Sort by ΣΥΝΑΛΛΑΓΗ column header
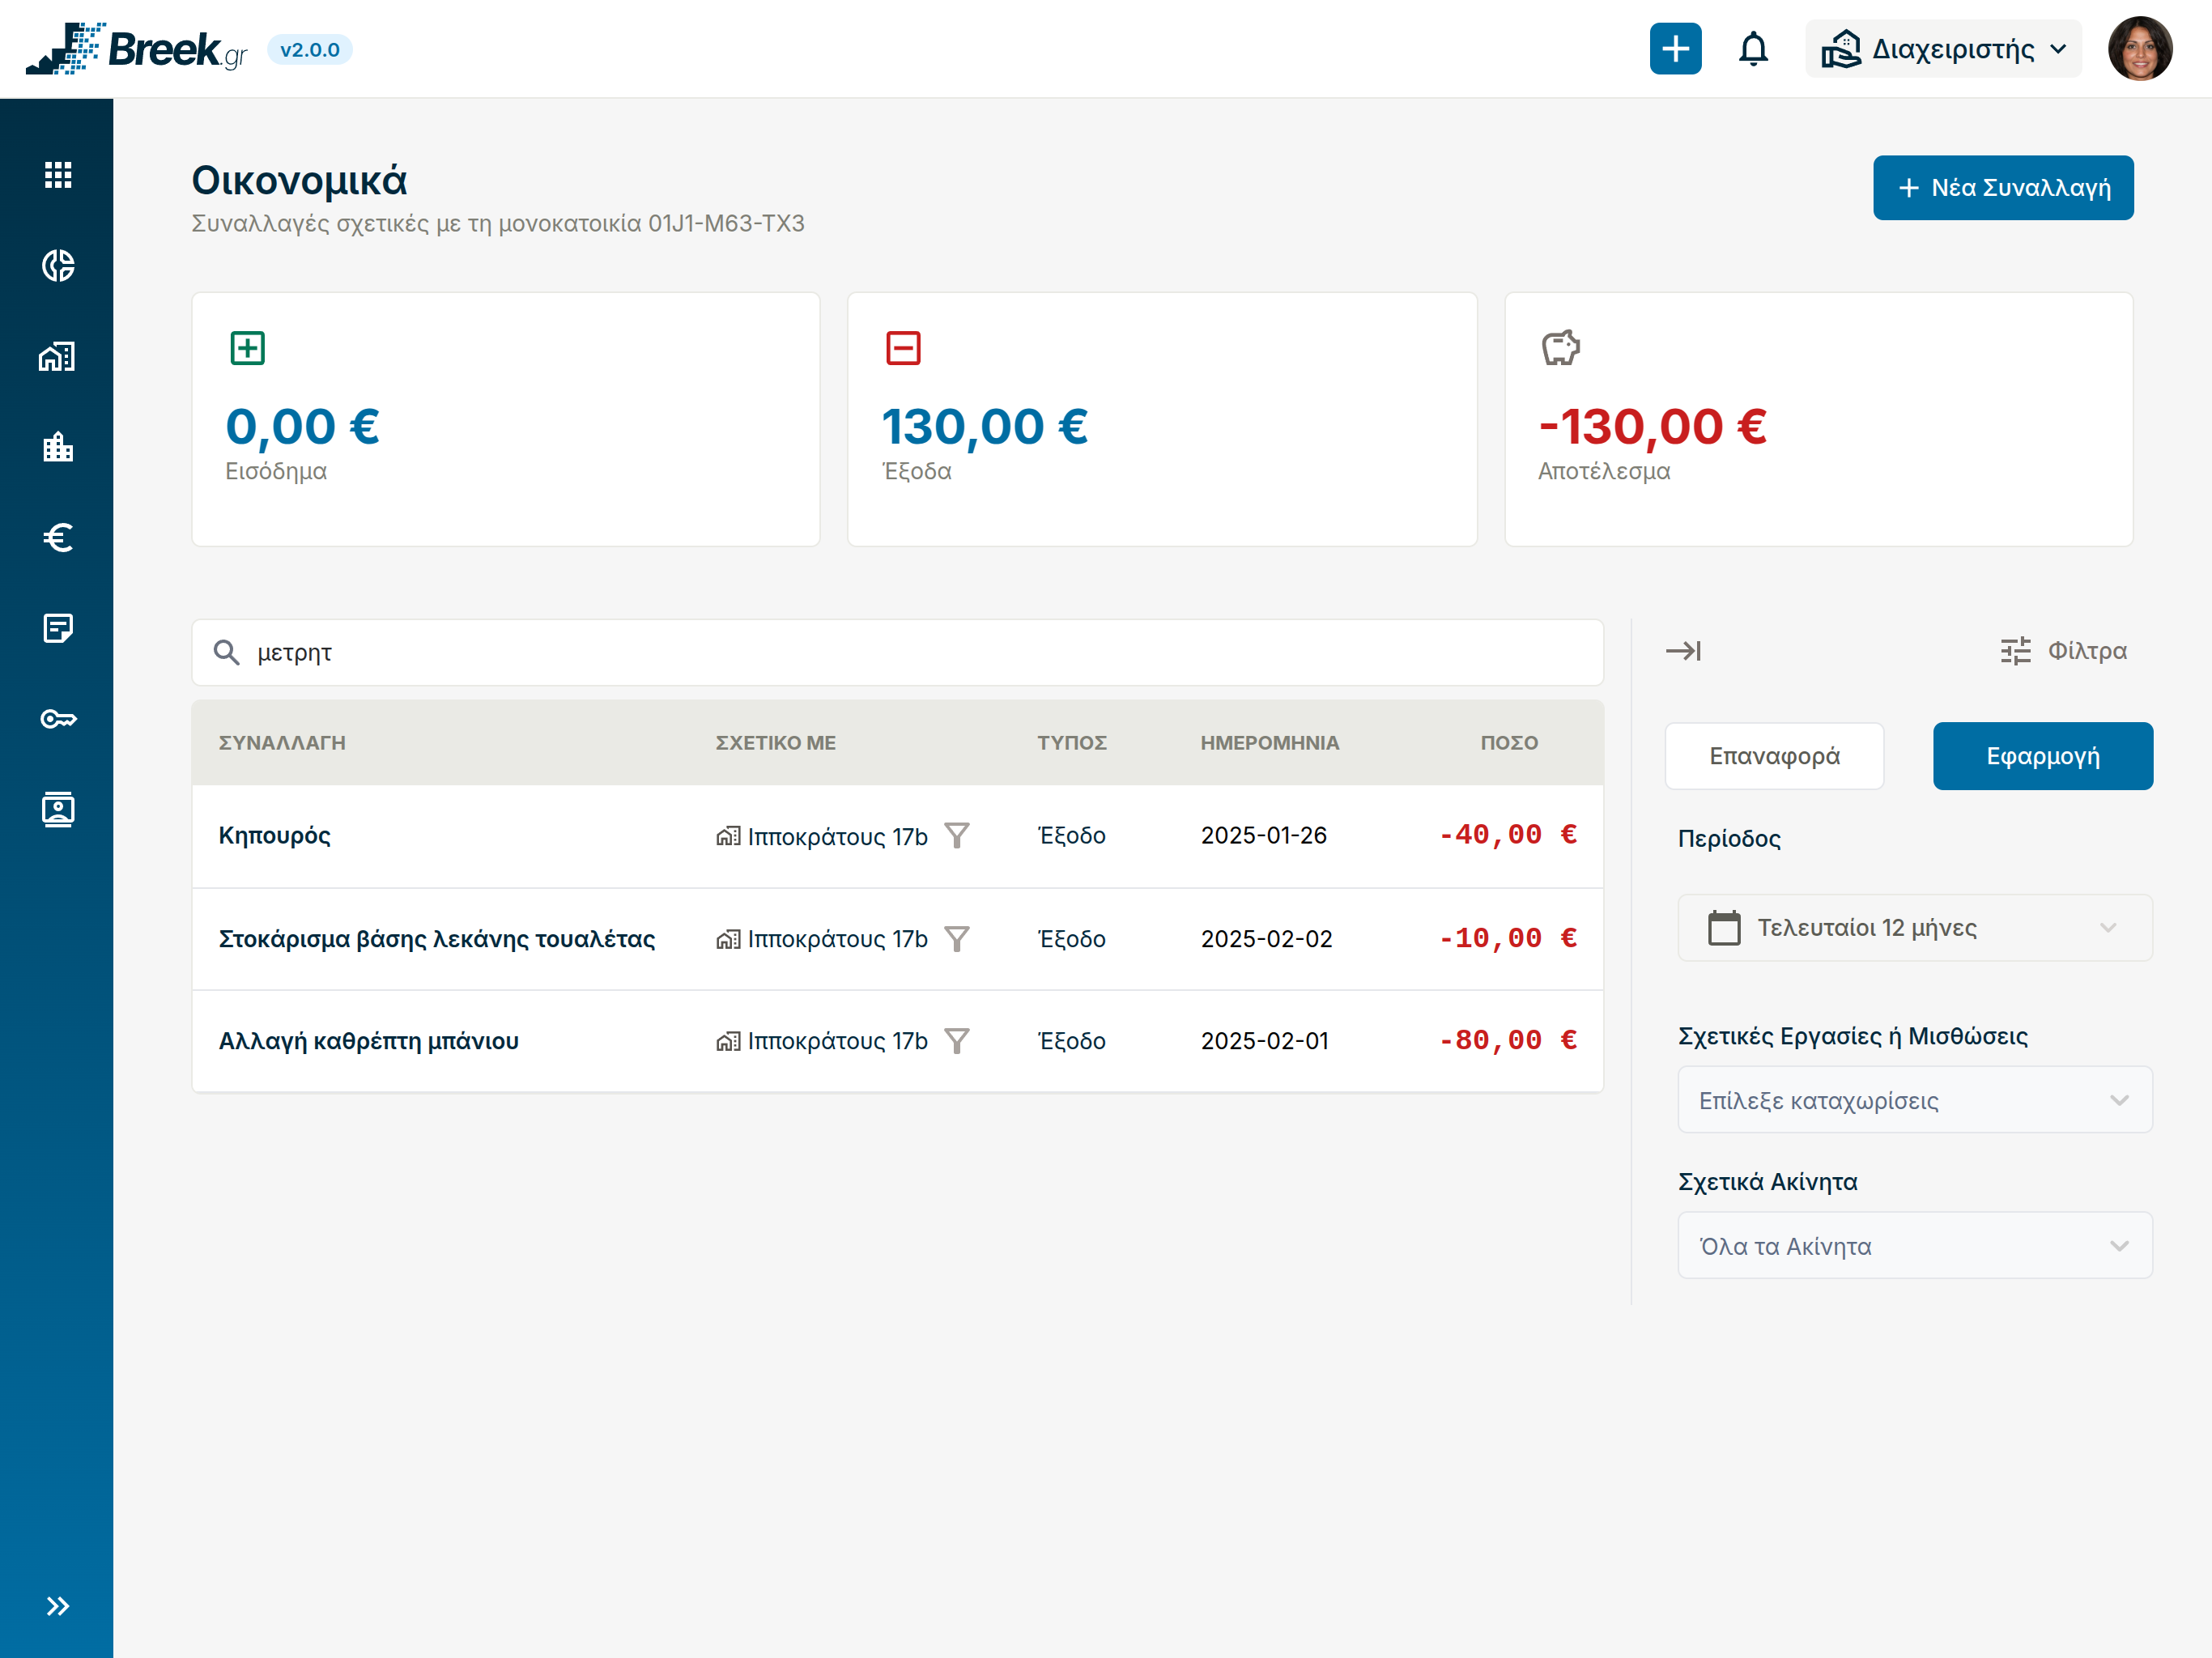 coord(282,743)
